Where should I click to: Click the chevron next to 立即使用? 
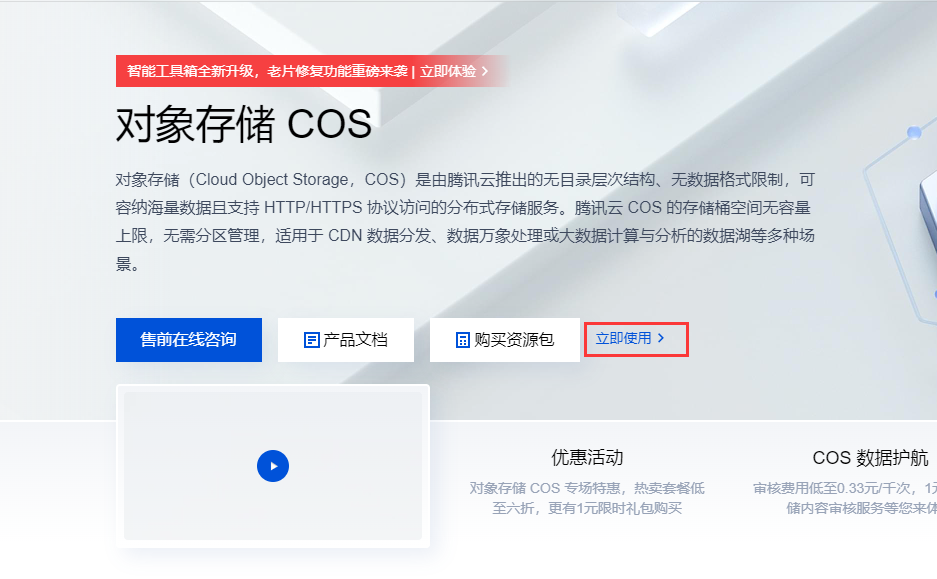(660, 338)
